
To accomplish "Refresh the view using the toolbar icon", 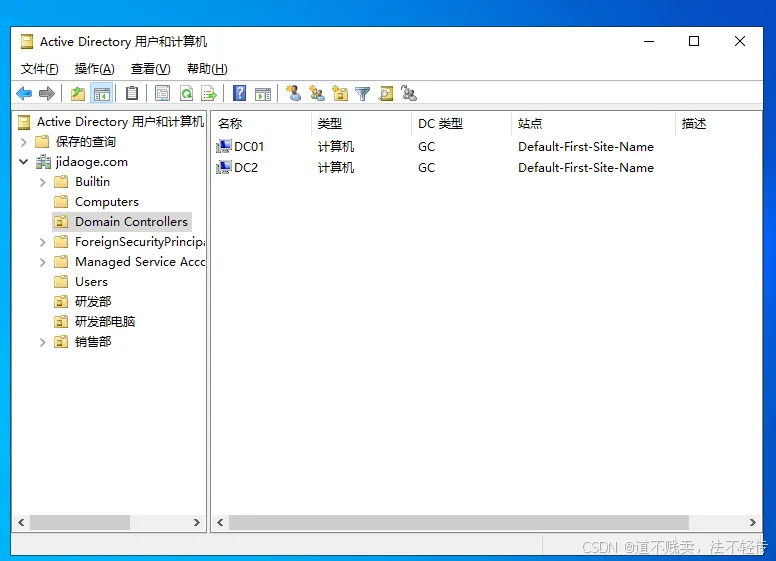I will [187, 93].
